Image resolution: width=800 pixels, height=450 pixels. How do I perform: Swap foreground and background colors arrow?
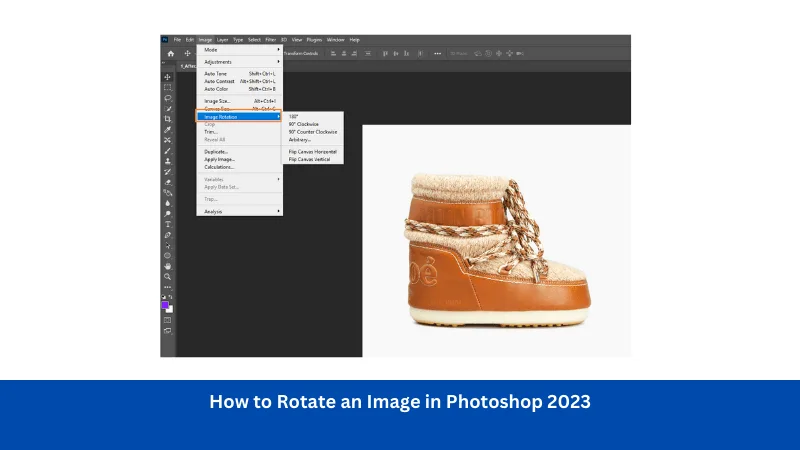click(170, 296)
